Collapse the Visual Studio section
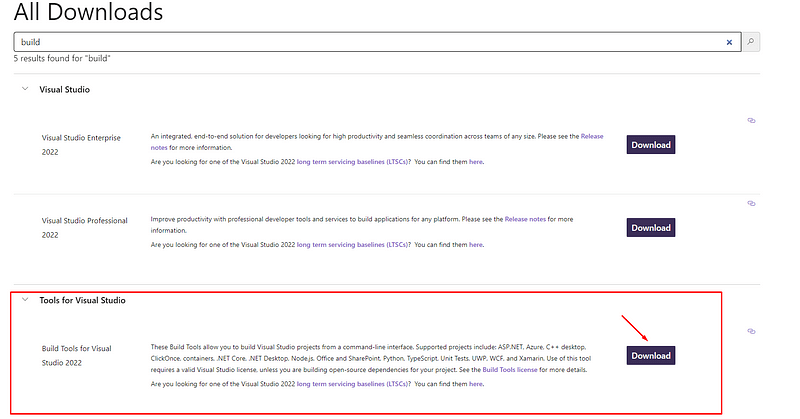 [25, 89]
